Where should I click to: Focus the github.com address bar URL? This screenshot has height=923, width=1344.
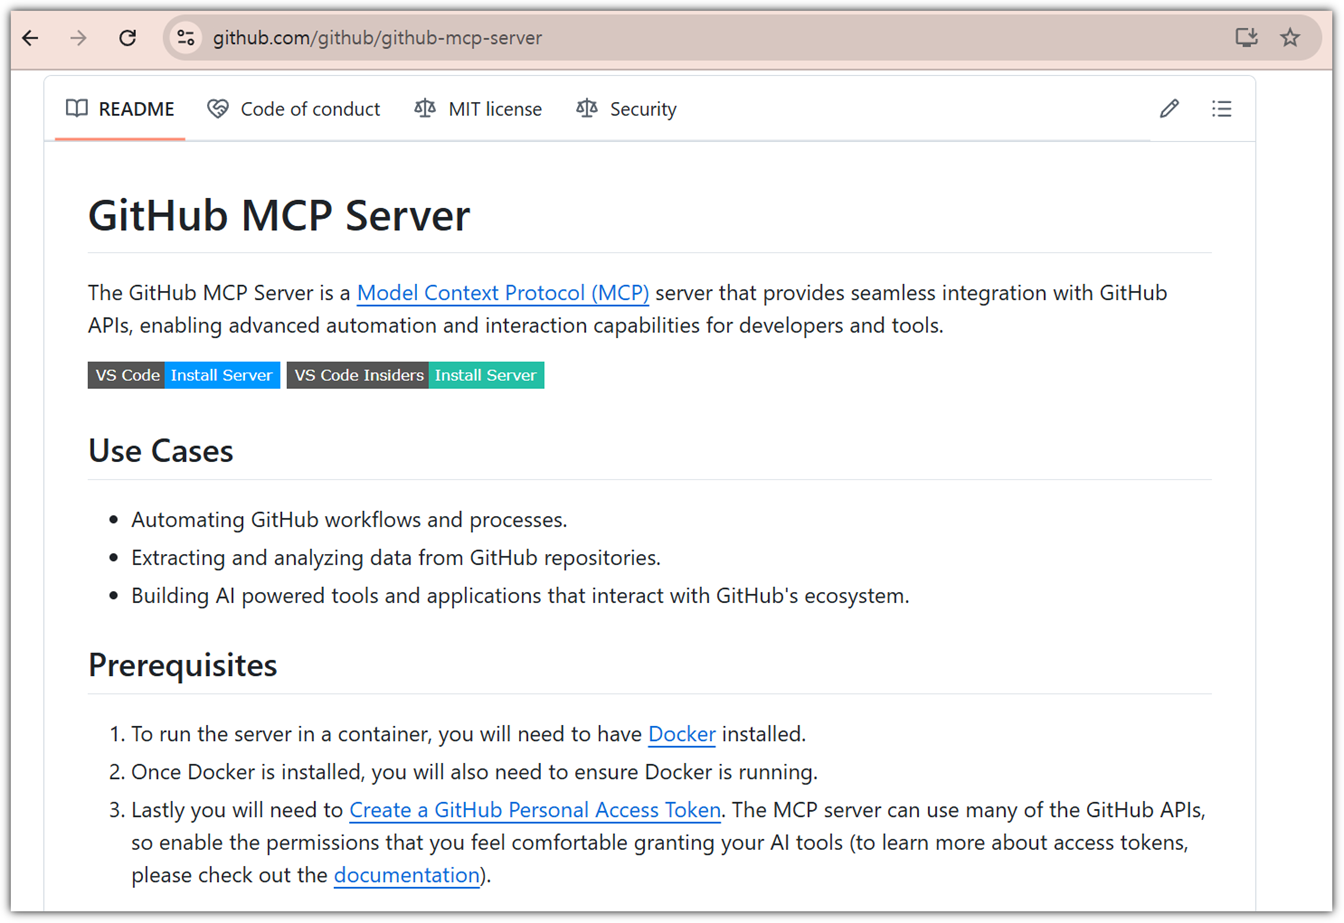click(378, 38)
